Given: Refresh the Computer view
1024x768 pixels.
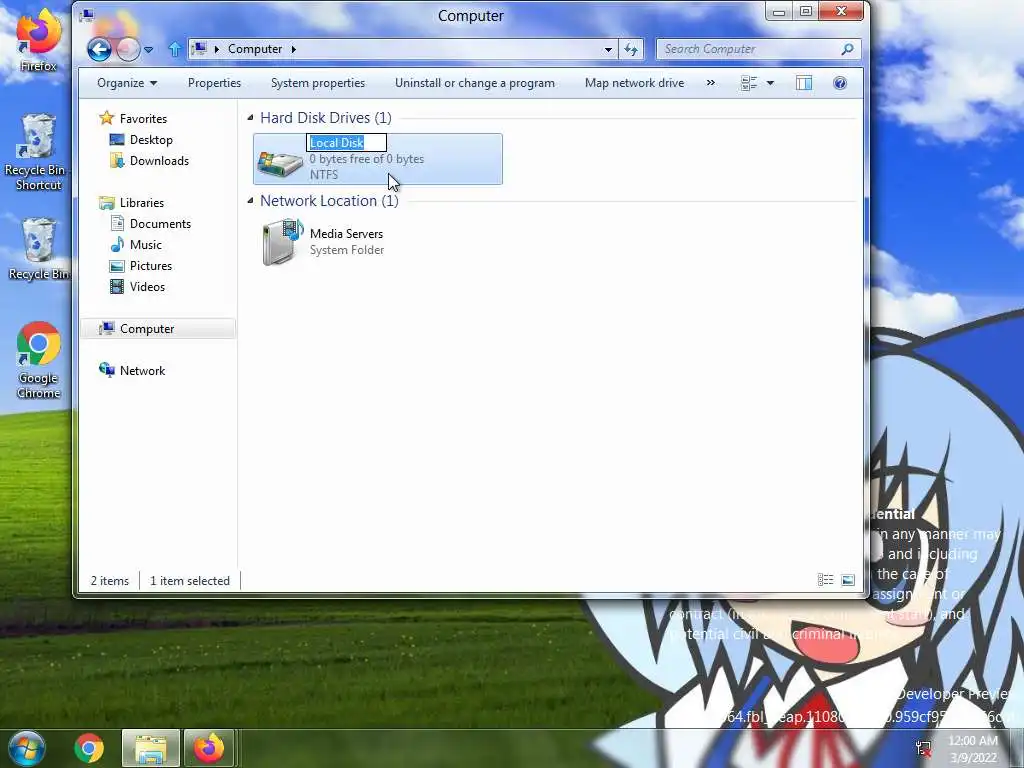Looking at the screenshot, I should click(631, 50).
